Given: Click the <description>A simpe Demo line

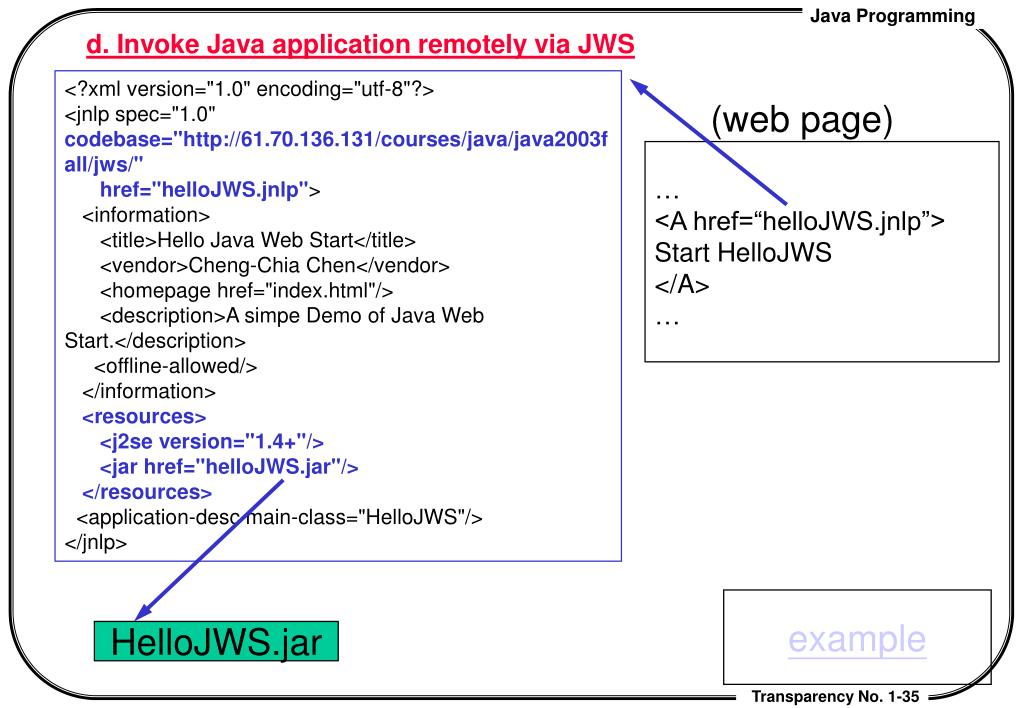Looking at the screenshot, I should pos(292,316).
